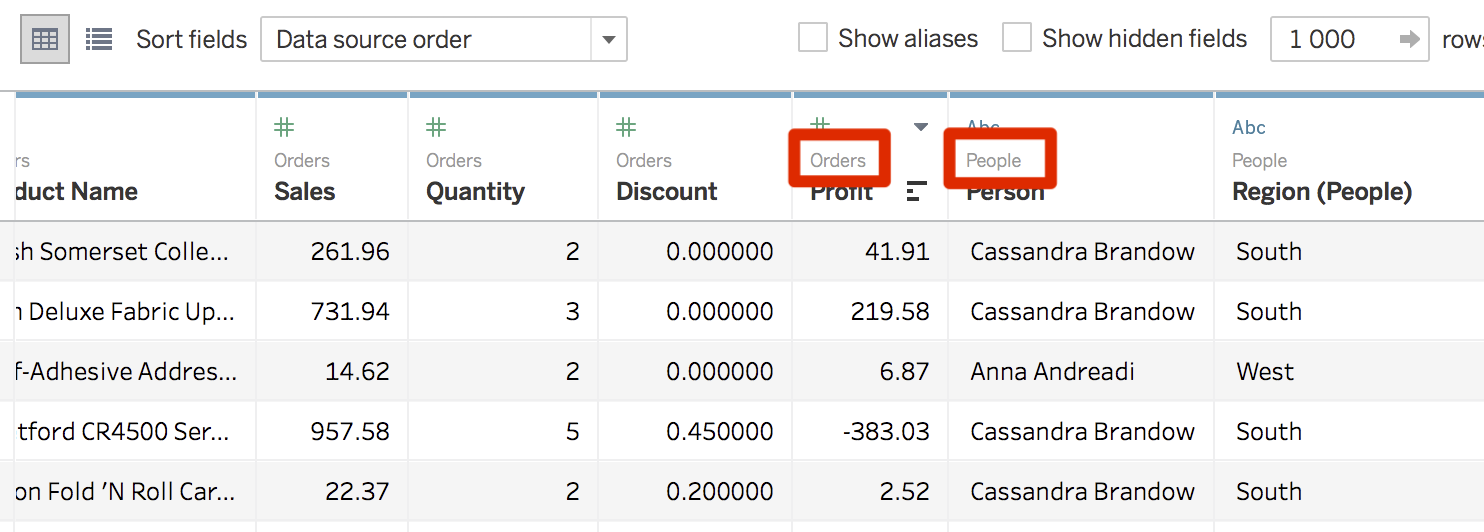The height and width of the screenshot is (532, 1484).
Task: Select the Quantity column header
Action: point(475,191)
